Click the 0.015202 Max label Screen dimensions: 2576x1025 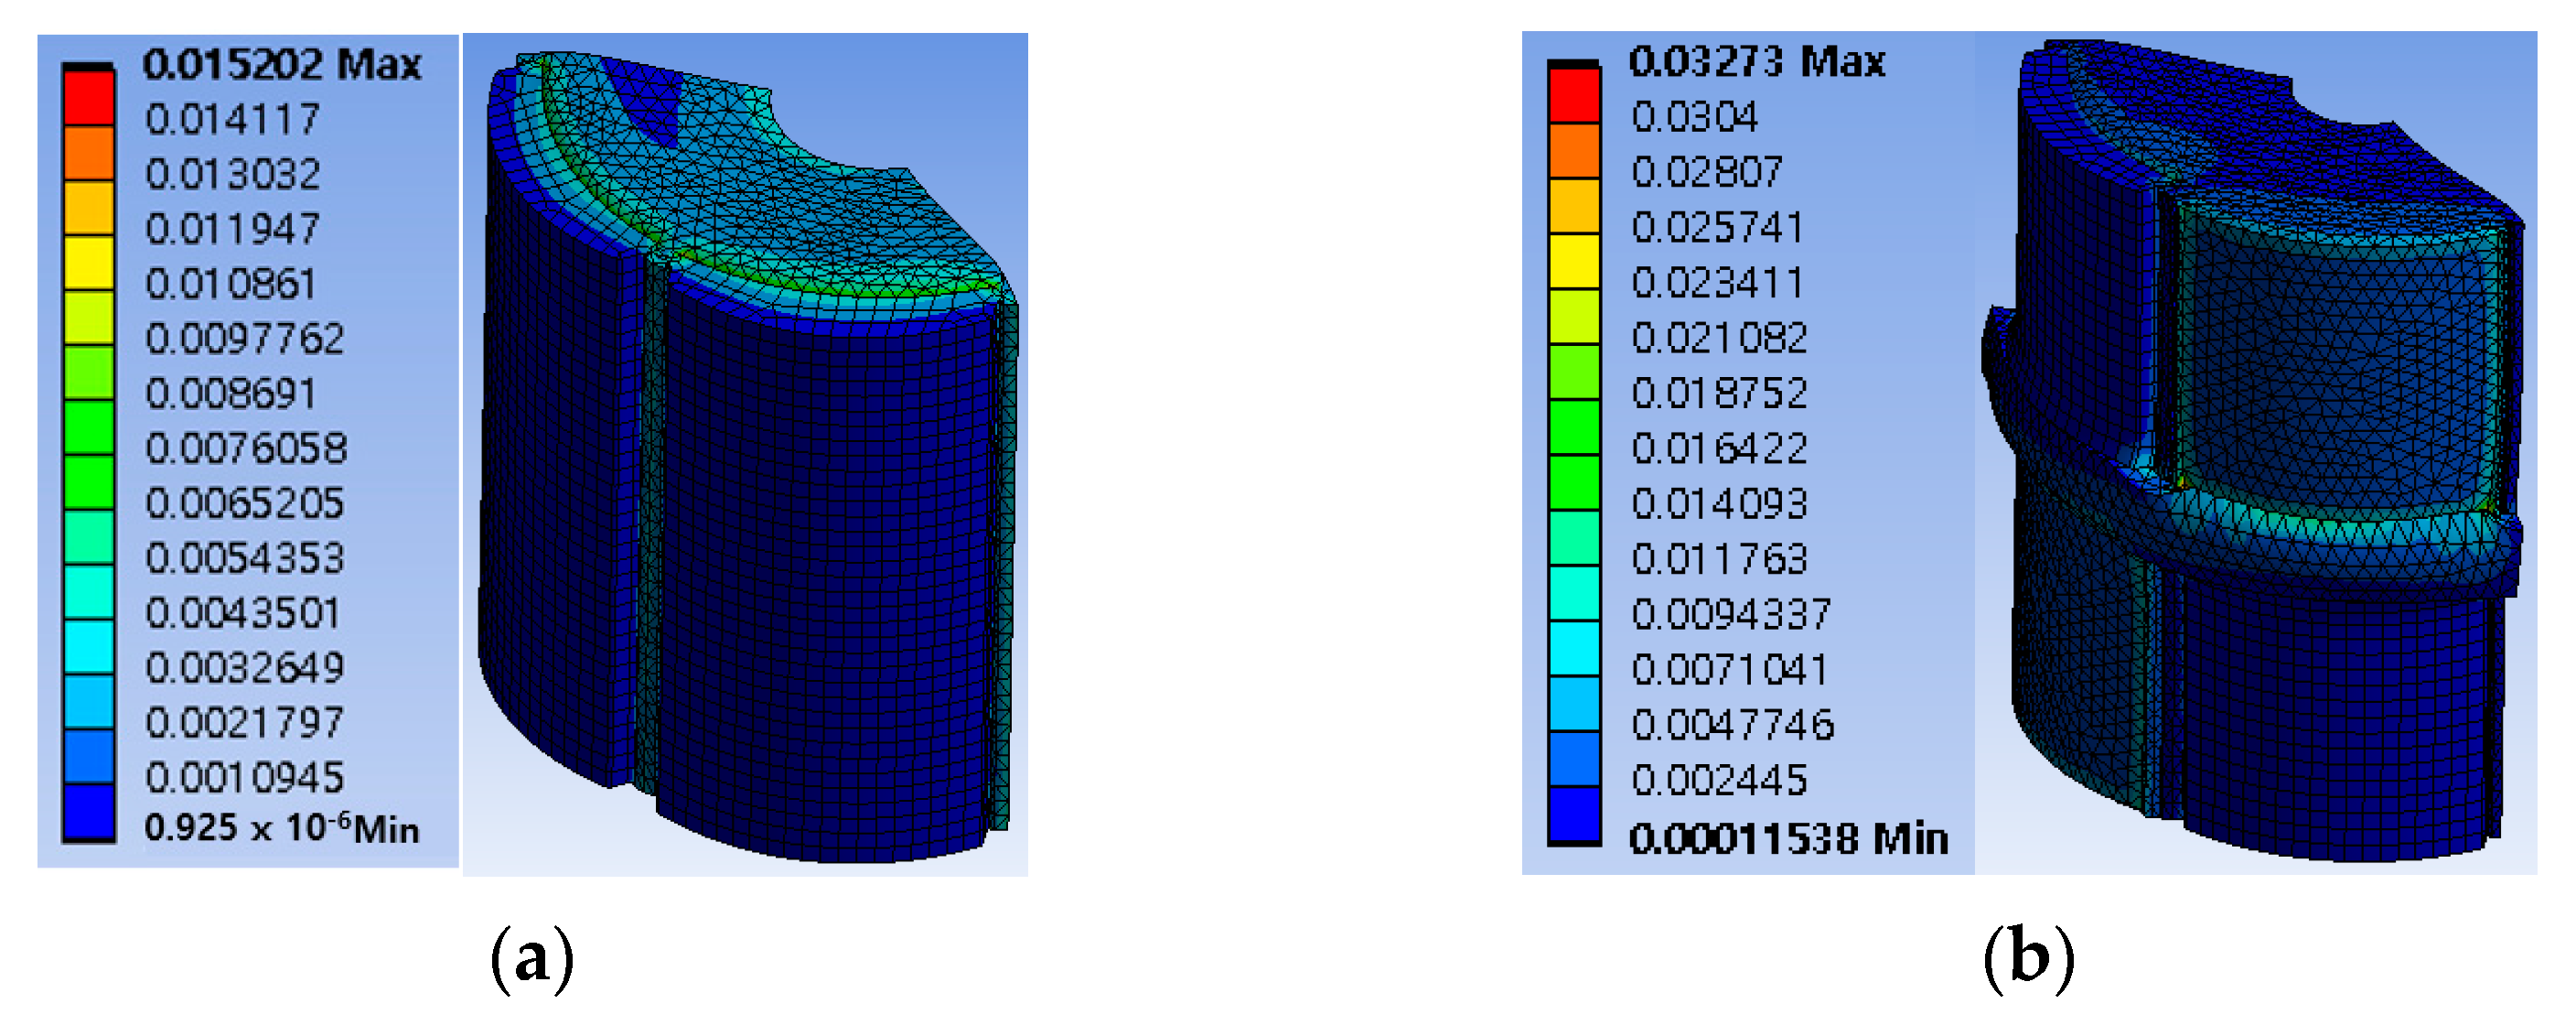click(x=282, y=65)
